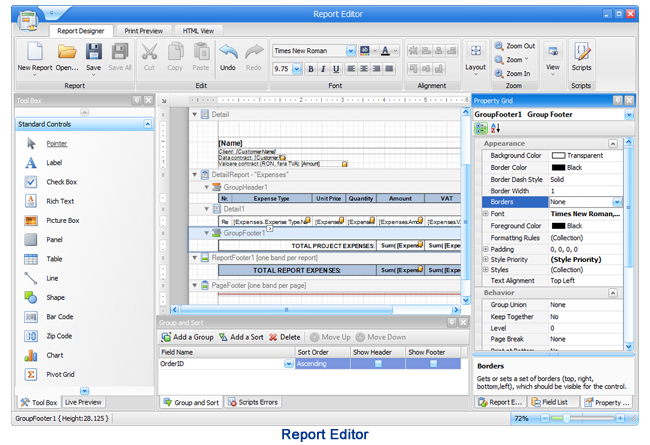Open the Scripts Errors tab

[253, 402]
